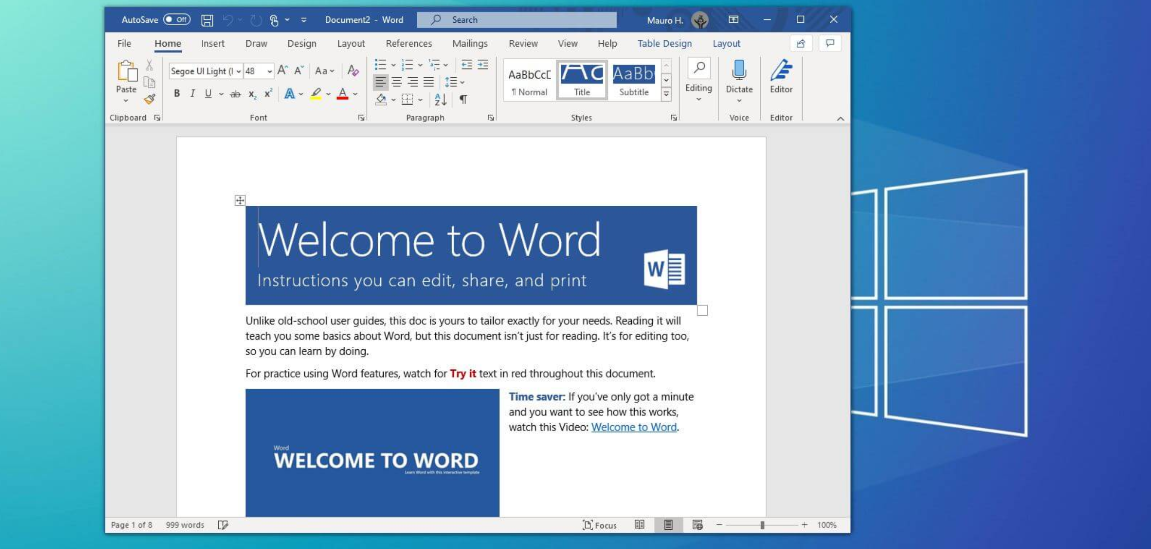
Task: Follow the Welcome to Word video link
Action: click(633, 427)
